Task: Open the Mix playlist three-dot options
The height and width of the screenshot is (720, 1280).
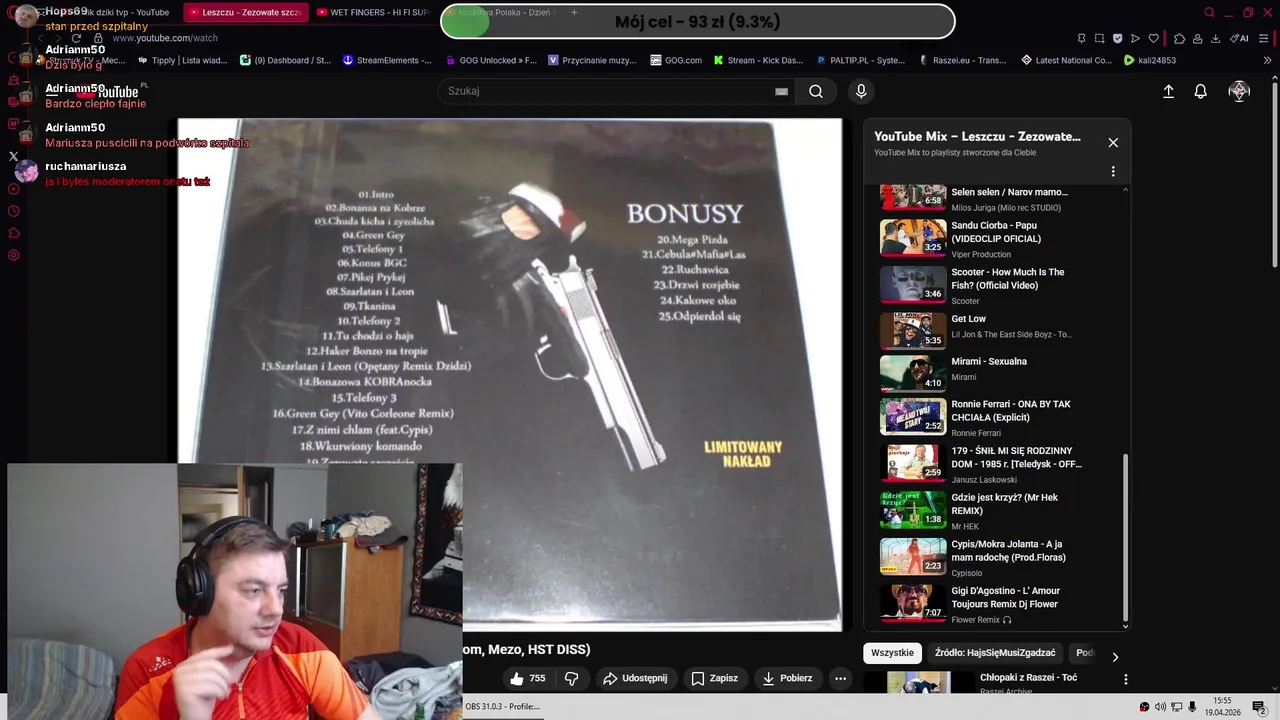Action: click(x=1113, y=171)
